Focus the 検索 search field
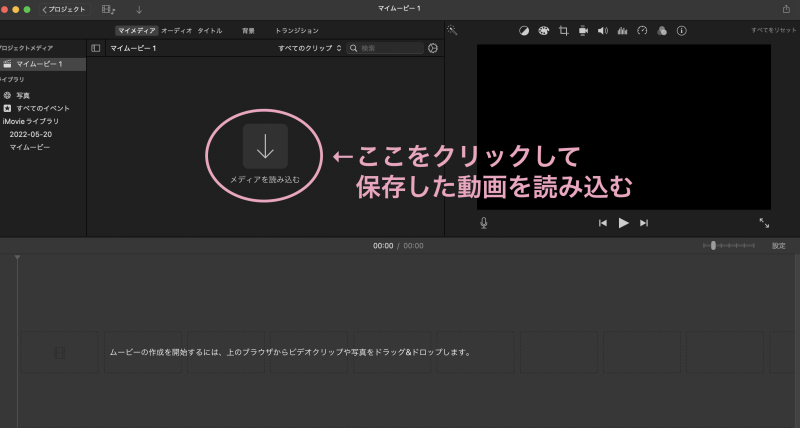Screen dimensions: 800x428 click(x=385, y=48)
